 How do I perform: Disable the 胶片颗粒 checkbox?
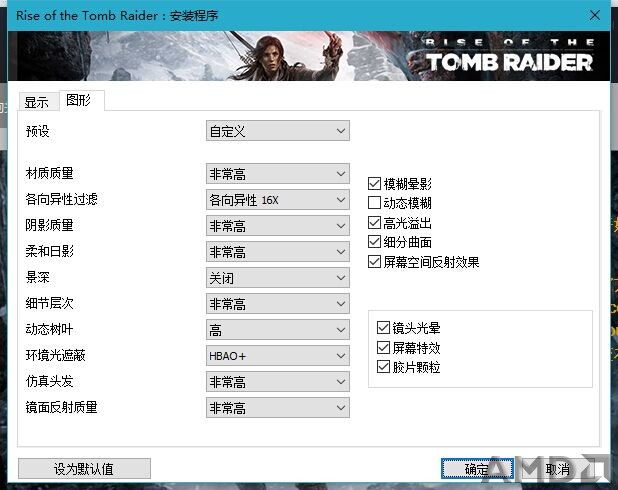pos(383,367)
